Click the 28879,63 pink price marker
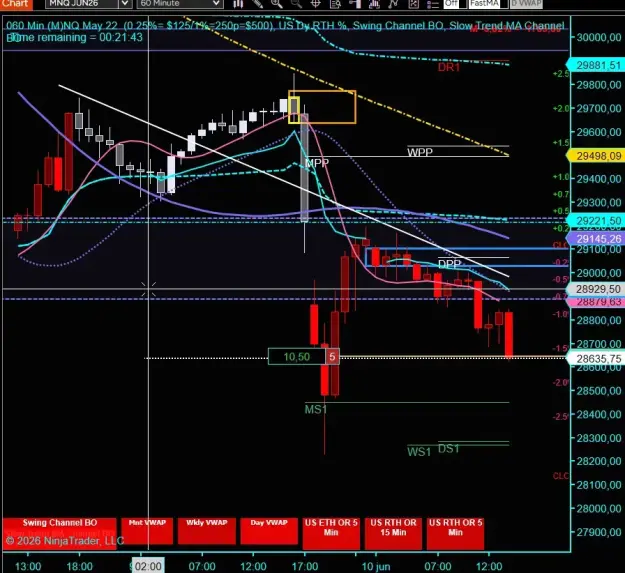 pyautogui.click(x=596, y=302)
